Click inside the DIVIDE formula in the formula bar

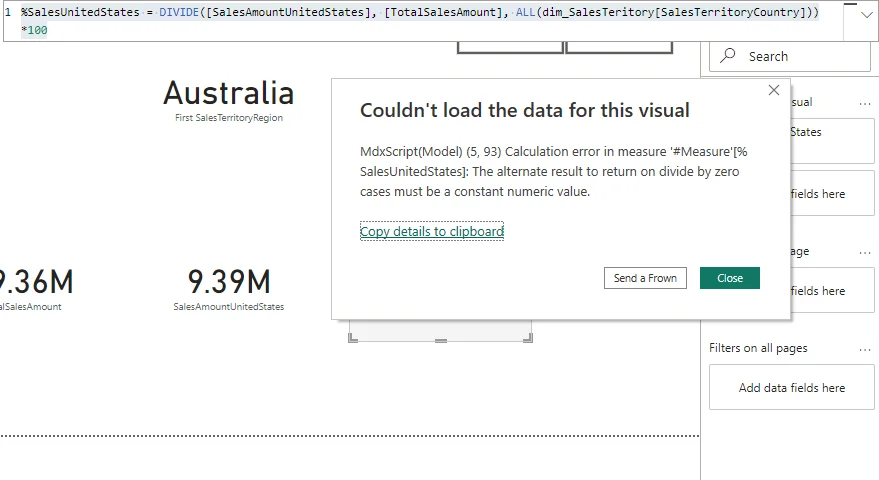point(420,12)
